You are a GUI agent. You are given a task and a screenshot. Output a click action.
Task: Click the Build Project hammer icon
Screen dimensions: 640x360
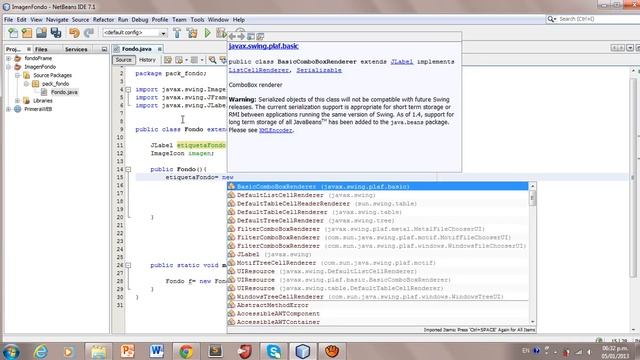point(177,33)
